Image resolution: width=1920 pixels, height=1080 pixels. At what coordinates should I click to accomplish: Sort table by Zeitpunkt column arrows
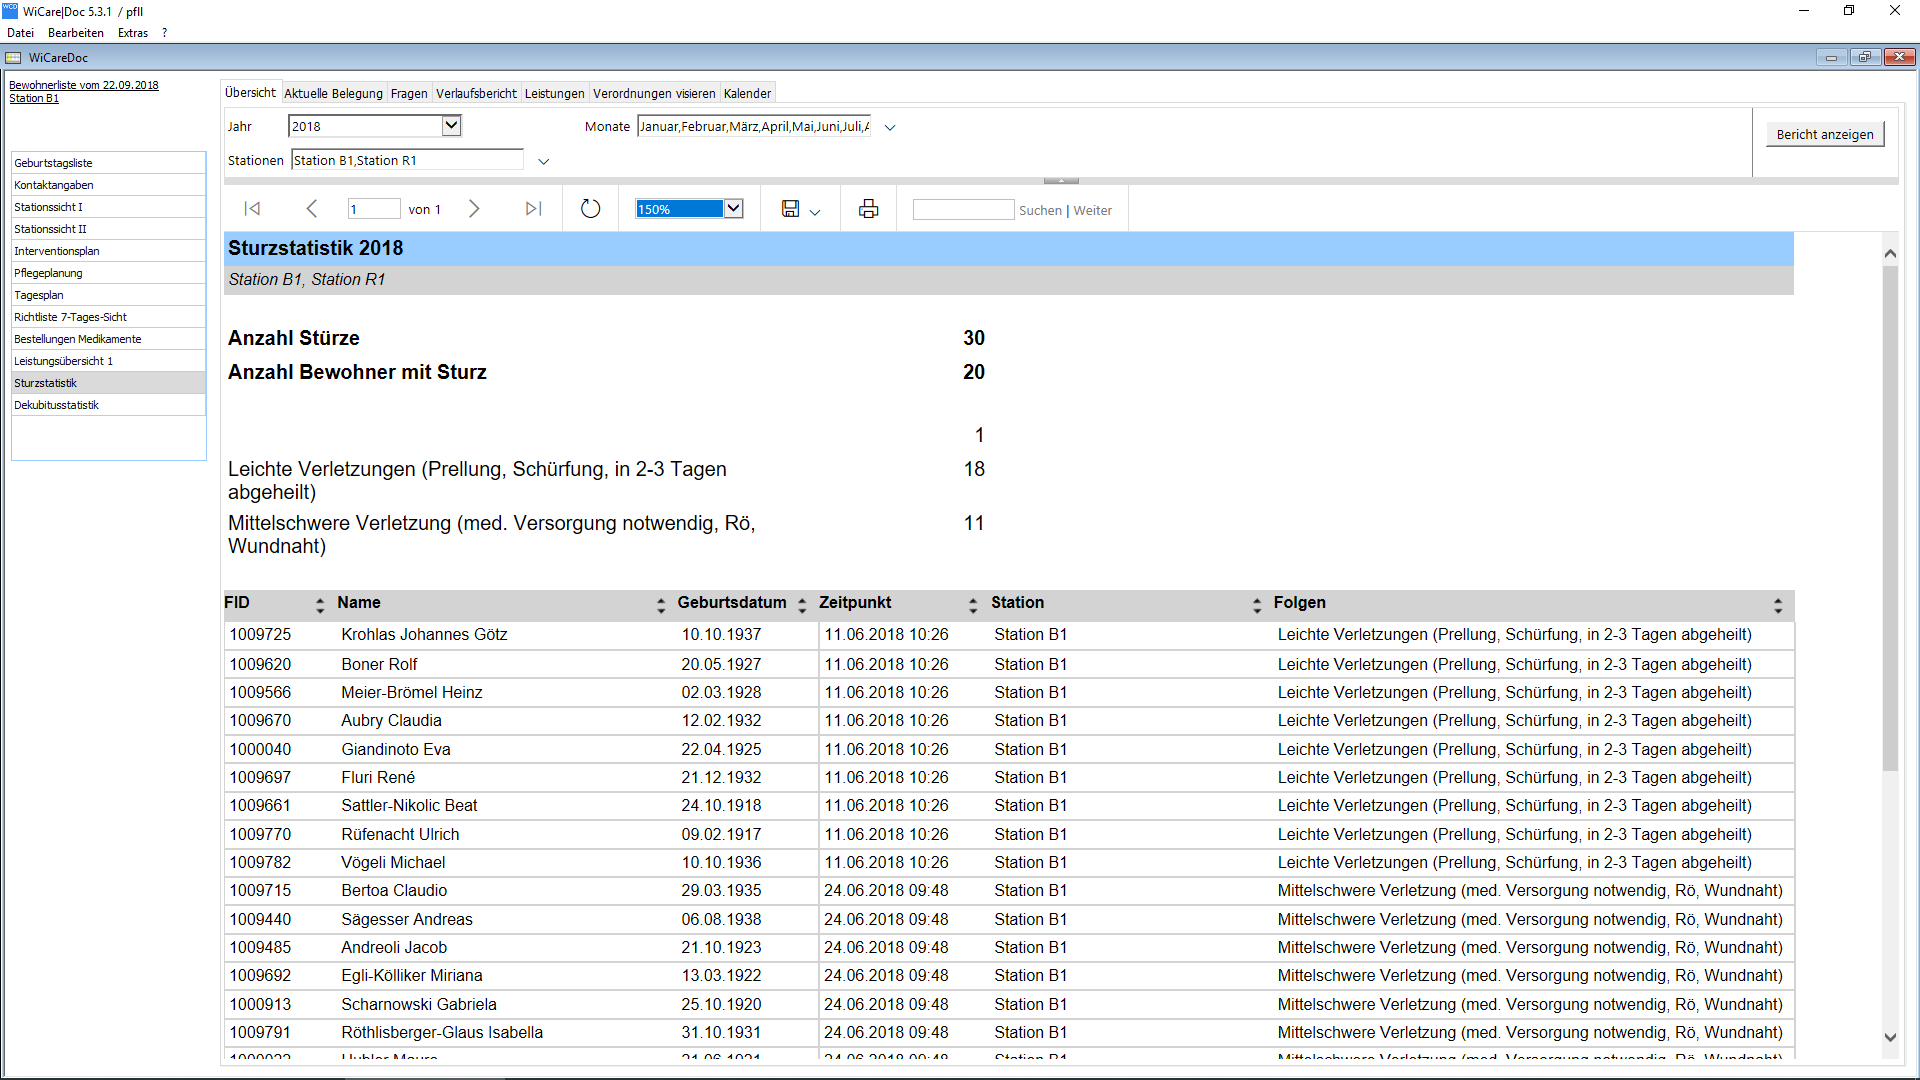click(973, 604)
